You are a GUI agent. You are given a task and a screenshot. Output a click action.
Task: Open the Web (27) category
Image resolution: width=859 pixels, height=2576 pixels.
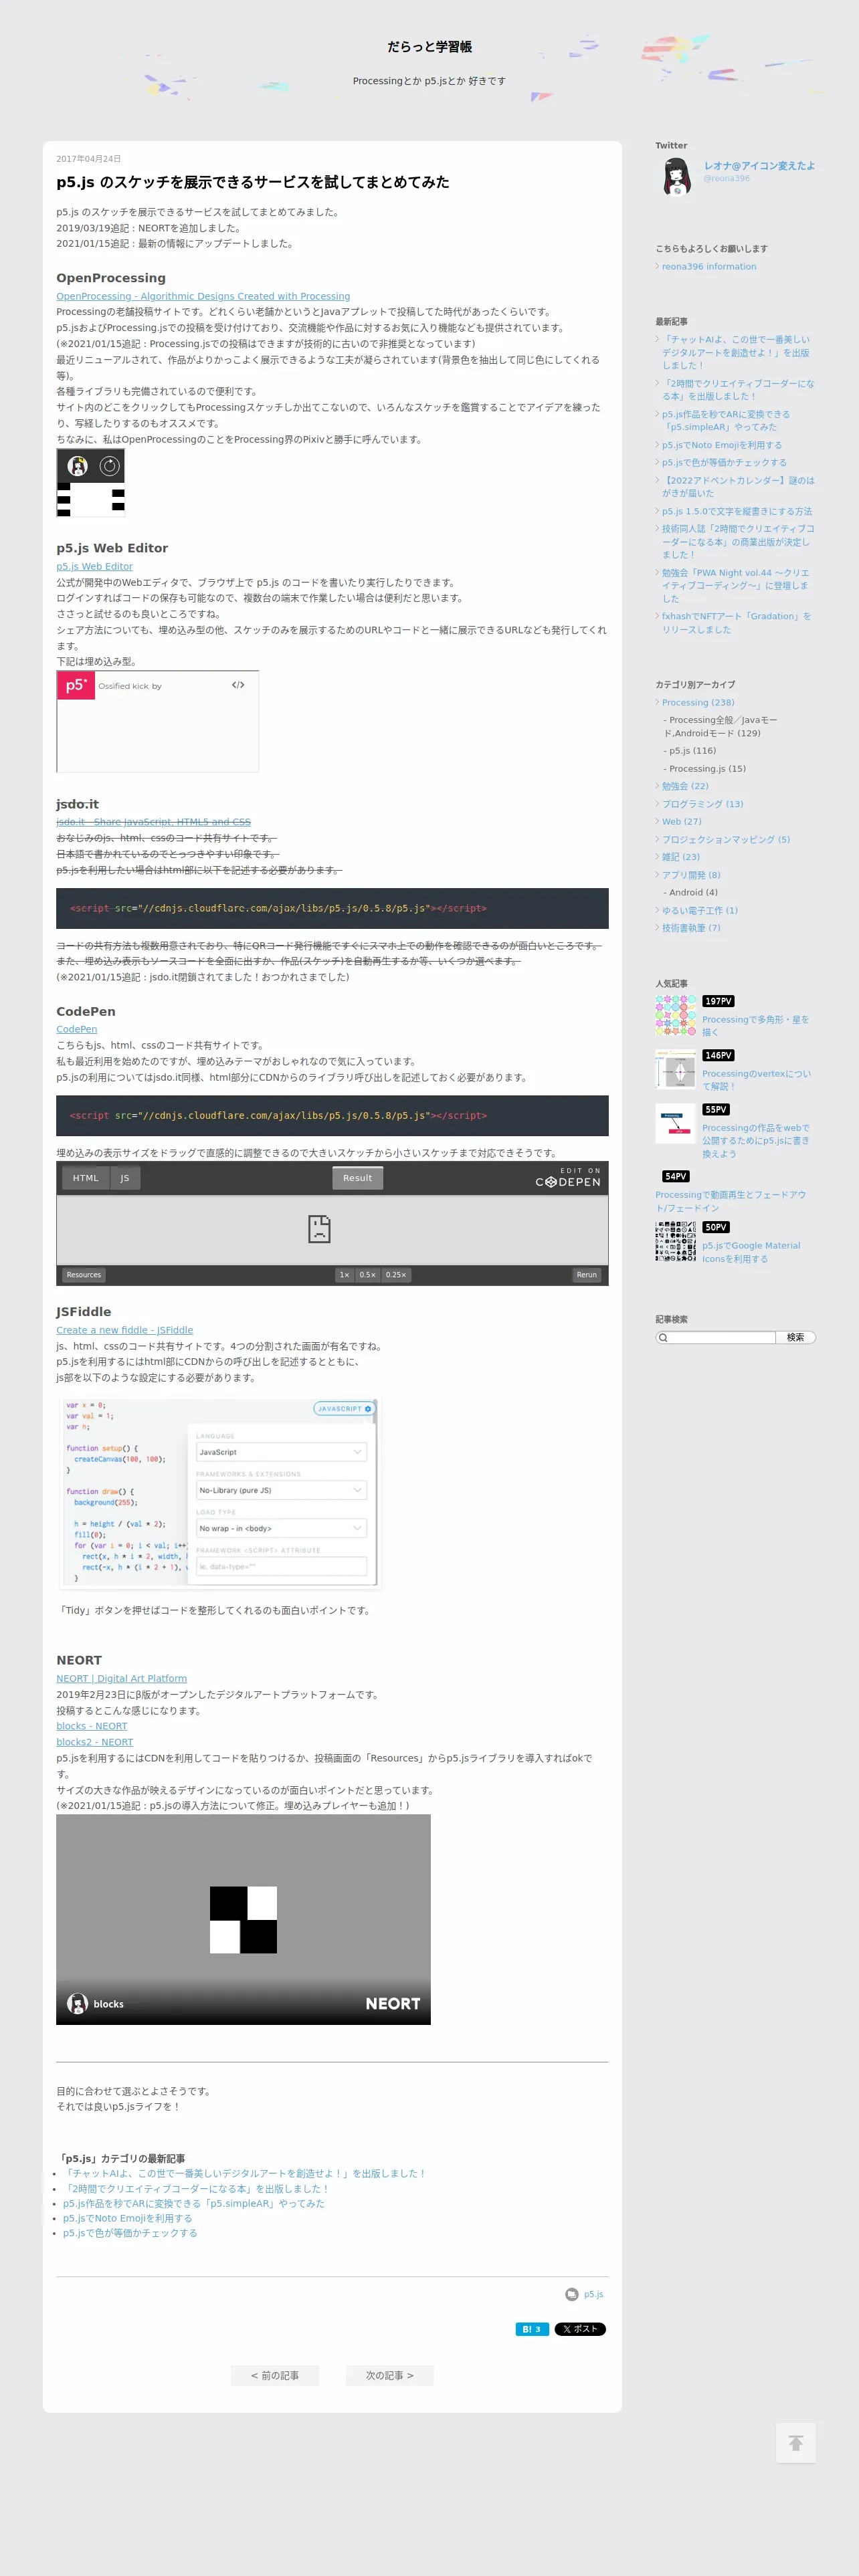click(x=682, y=822)
